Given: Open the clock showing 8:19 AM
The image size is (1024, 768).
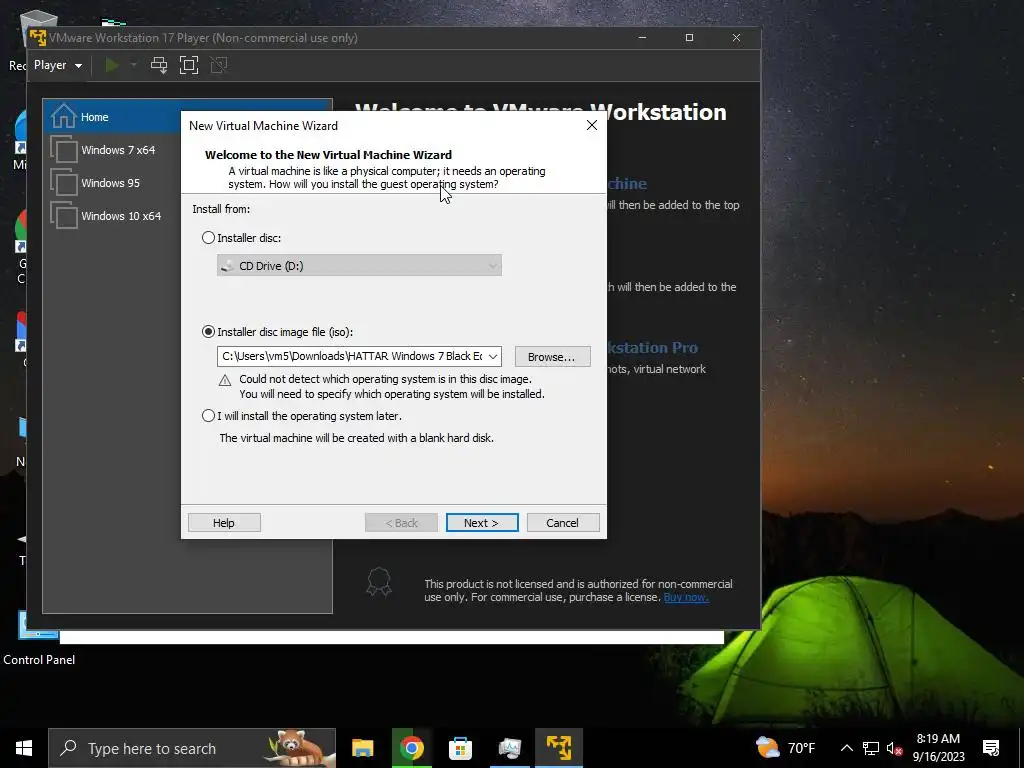Looking at the screenshot, I should coord(938,748).
